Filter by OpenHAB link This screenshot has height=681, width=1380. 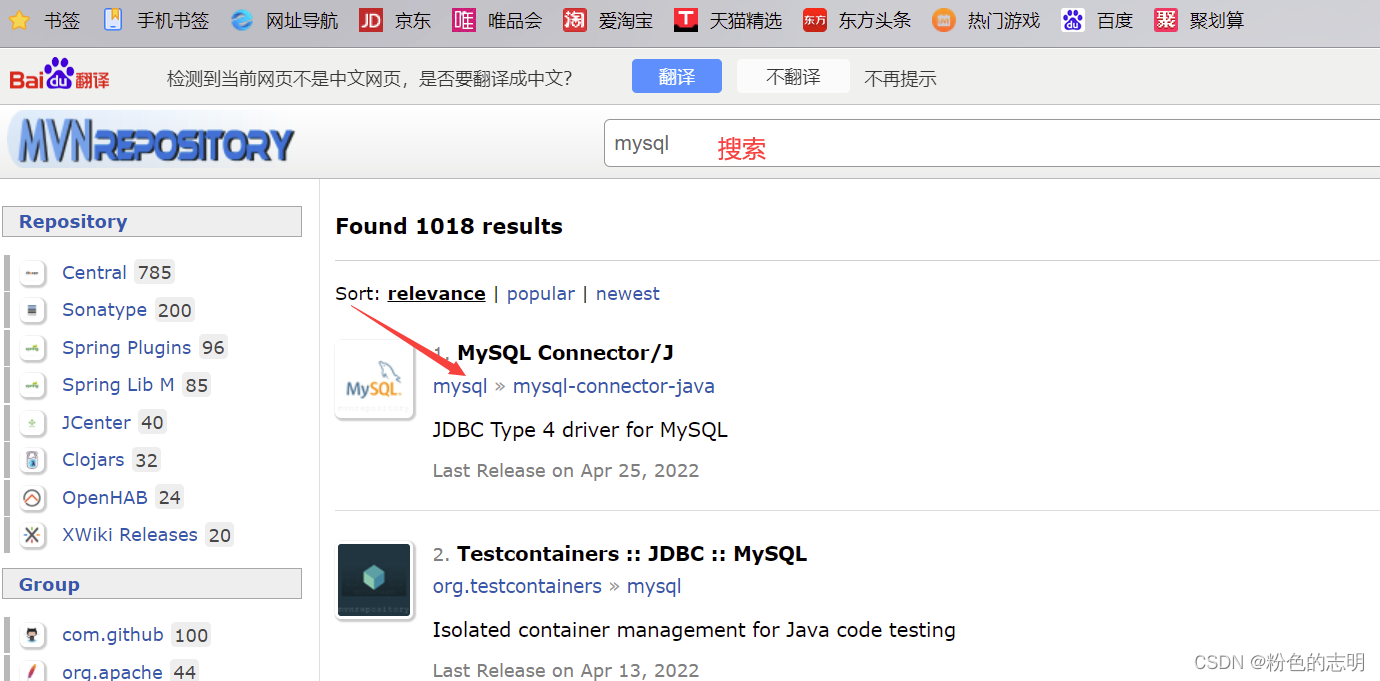tap(105, 498)
